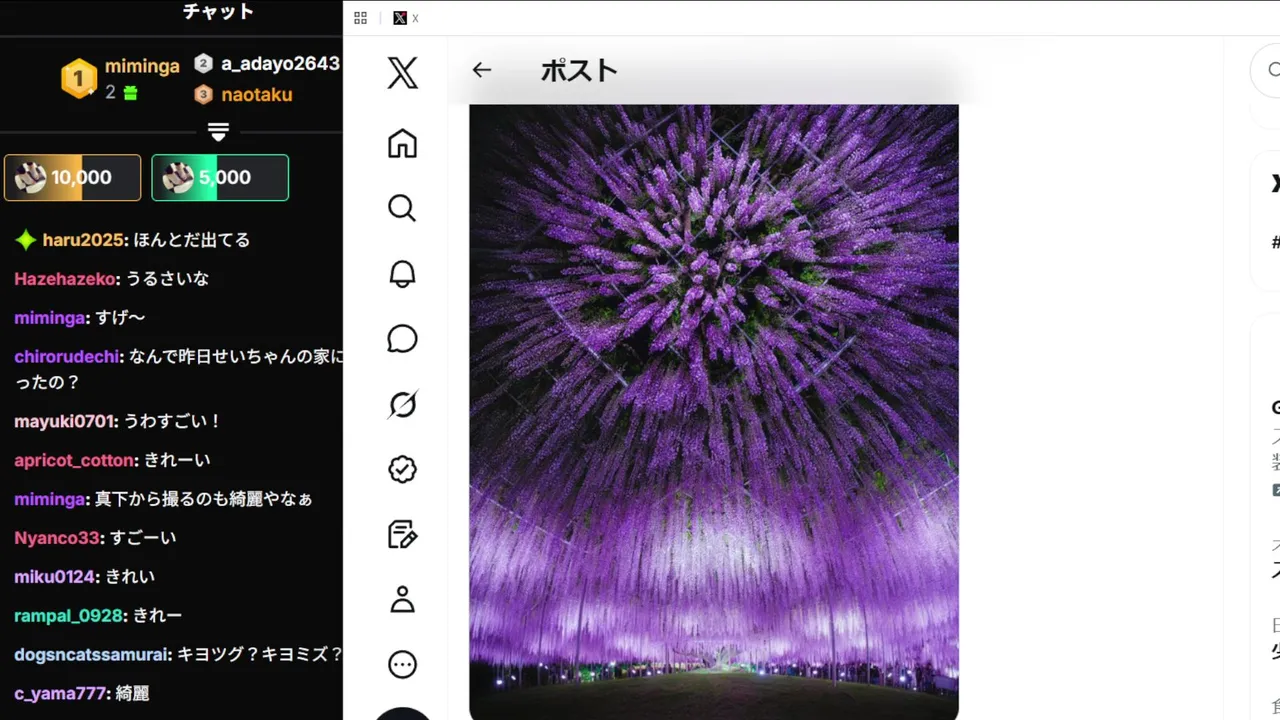
Task: Open haru2025 username in chat
Action: (84, 240)
